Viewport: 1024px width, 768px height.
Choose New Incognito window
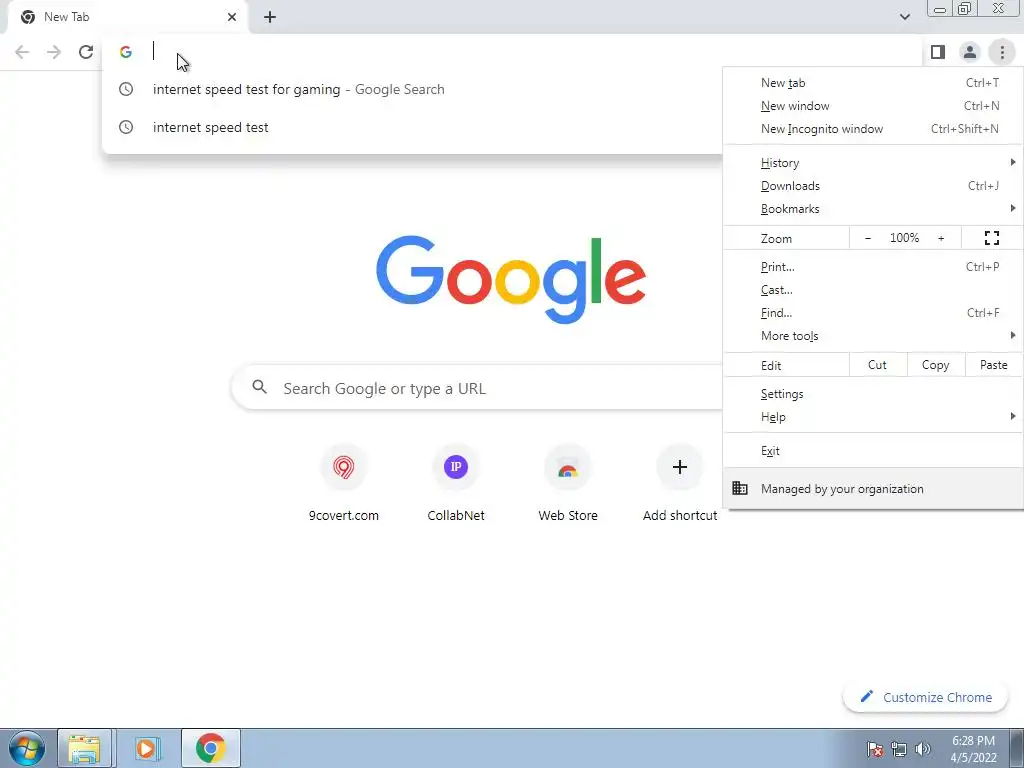click(x=873, y=129)
